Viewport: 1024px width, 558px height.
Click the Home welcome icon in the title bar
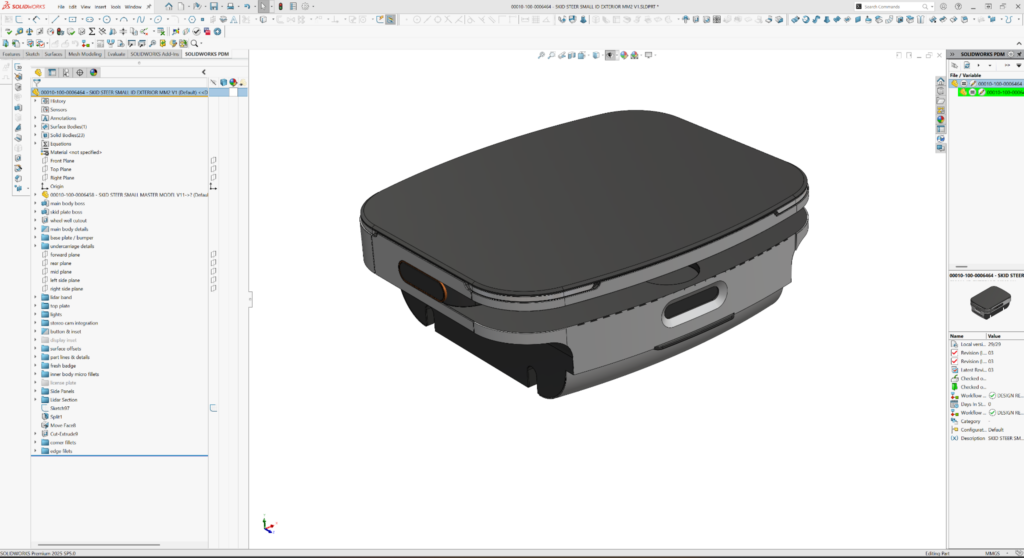pyautogui.click(x=168, y=7)
